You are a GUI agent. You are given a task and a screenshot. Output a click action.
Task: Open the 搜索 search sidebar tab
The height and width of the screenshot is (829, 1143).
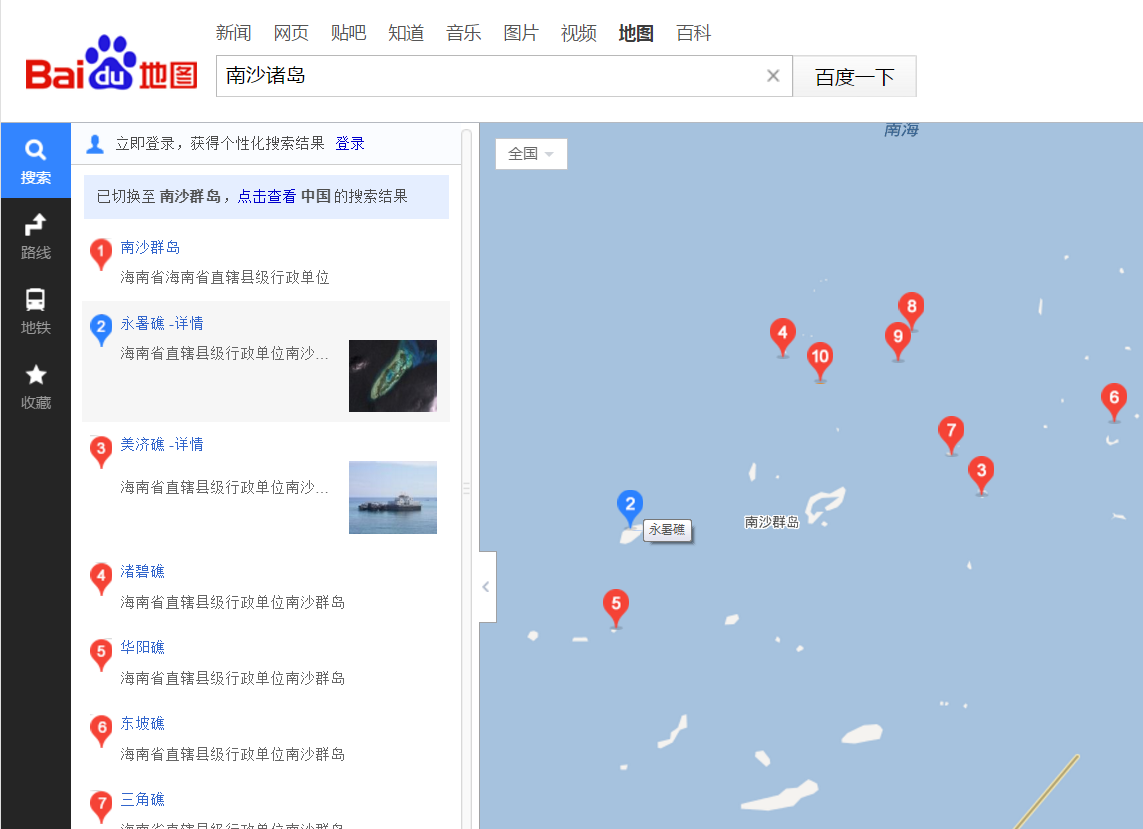point(36,160)
